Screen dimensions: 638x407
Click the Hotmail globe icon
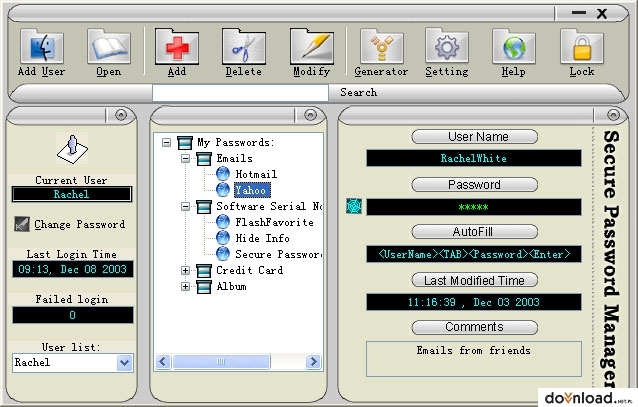pos(223,174)
